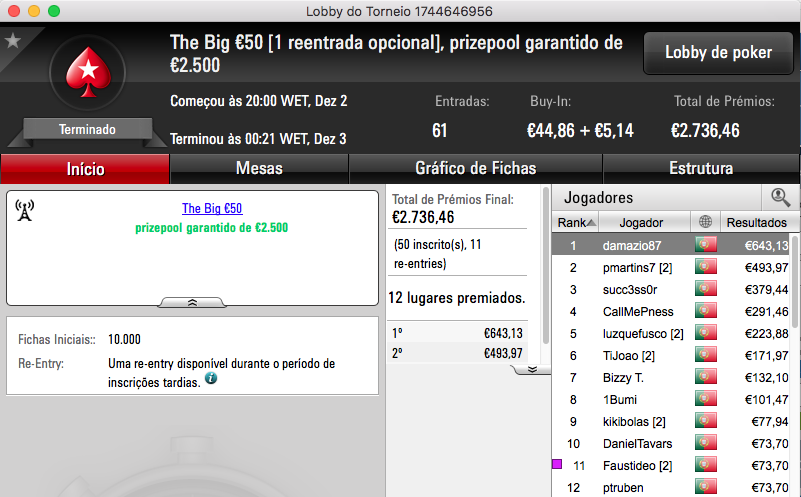Click the Terminado status banner
This screenshot has width=801, height=497.
click(x=87, y=129)
